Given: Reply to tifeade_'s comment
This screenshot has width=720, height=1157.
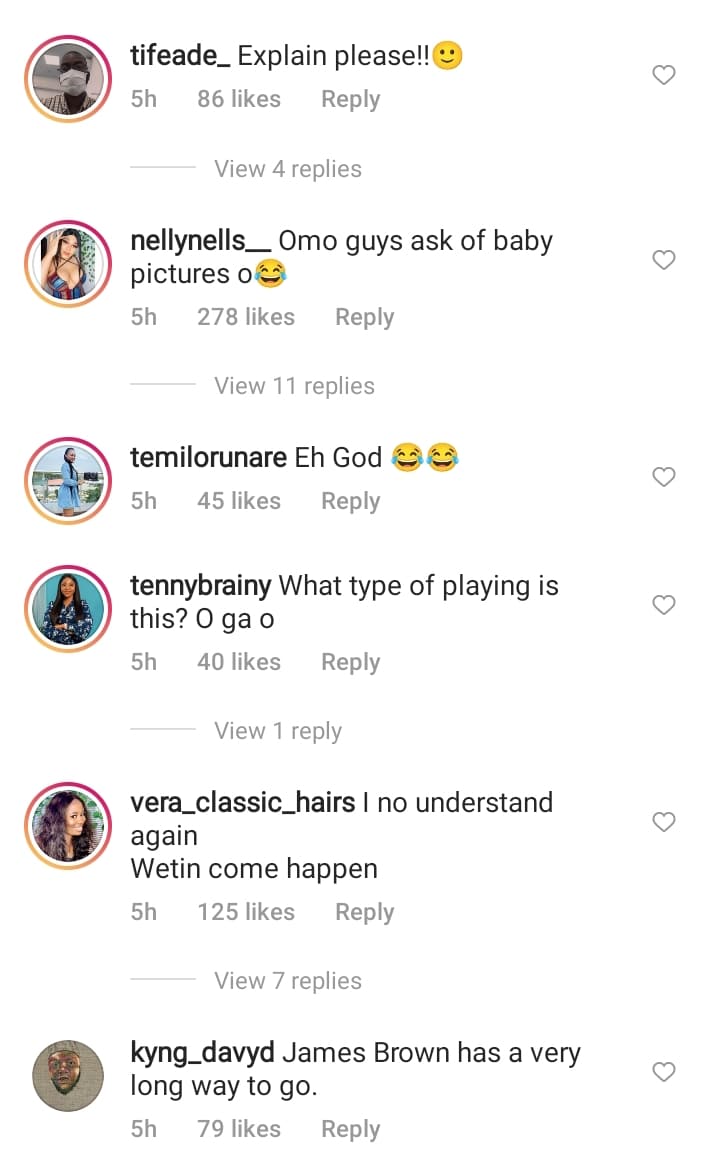Looking at the screenshot, I should coord(350,99).
